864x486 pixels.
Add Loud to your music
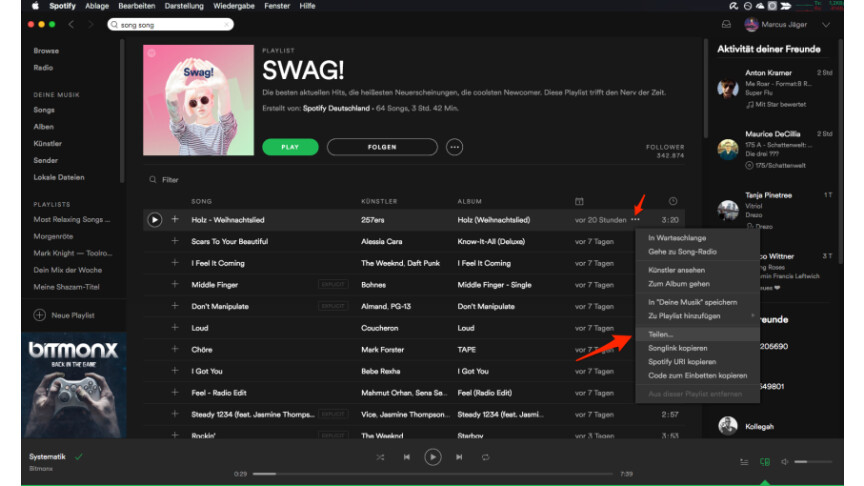point(175,327)
